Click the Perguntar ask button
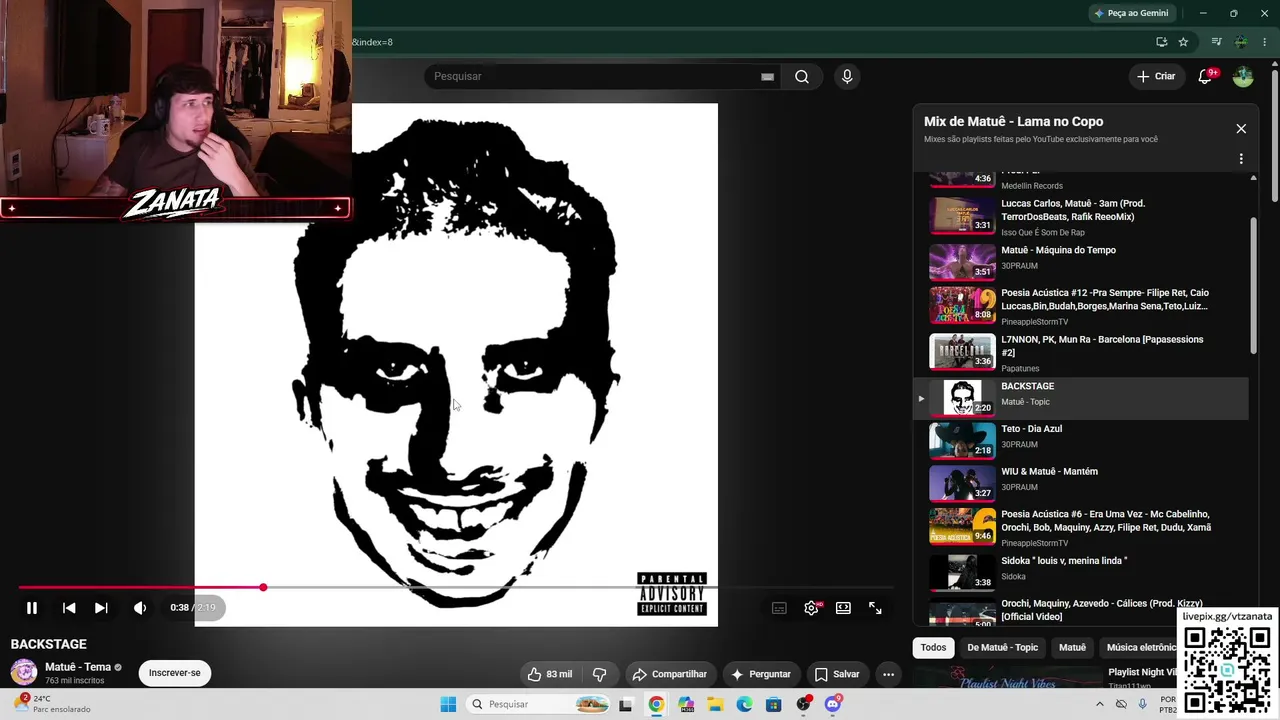Image resolution: width=1280 pixels, height=720 pixels. coord(761,674)
